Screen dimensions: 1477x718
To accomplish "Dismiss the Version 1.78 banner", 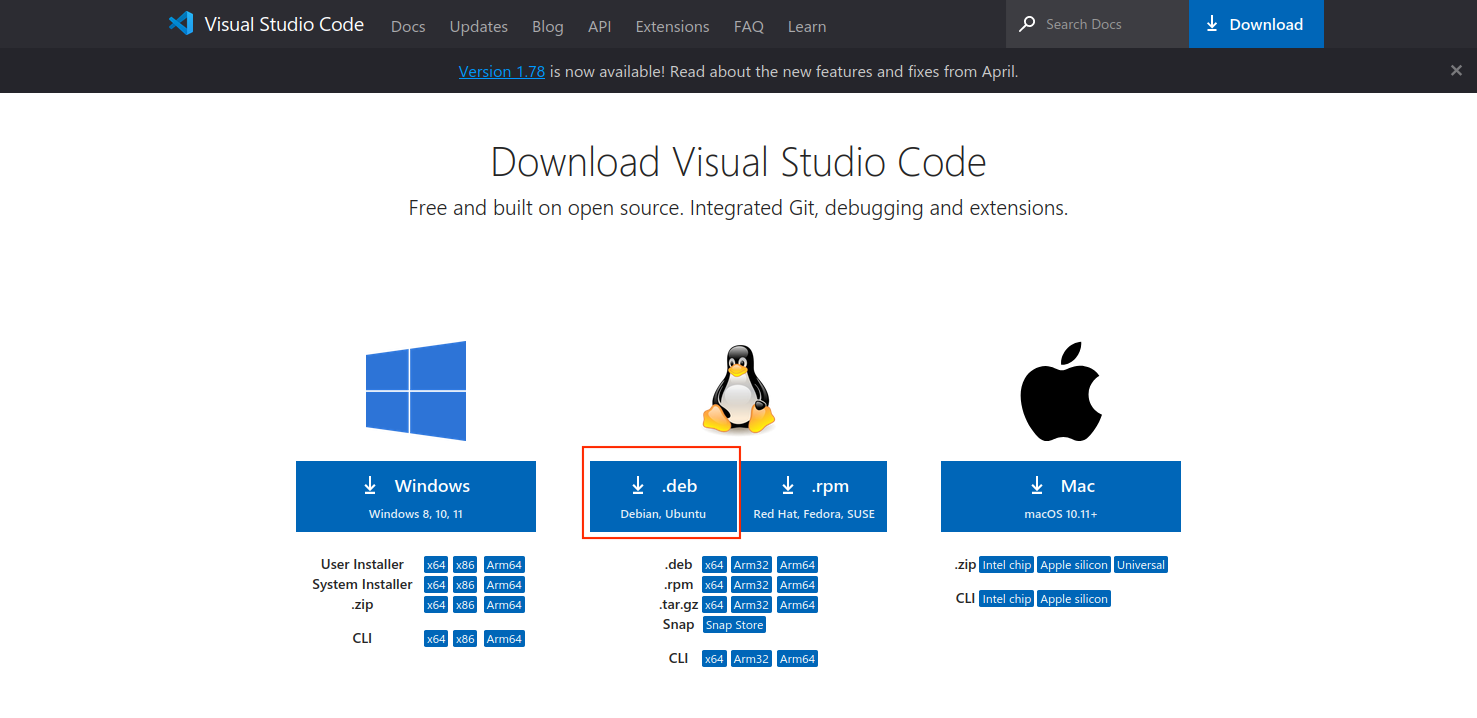I will tap(1456, 71).
